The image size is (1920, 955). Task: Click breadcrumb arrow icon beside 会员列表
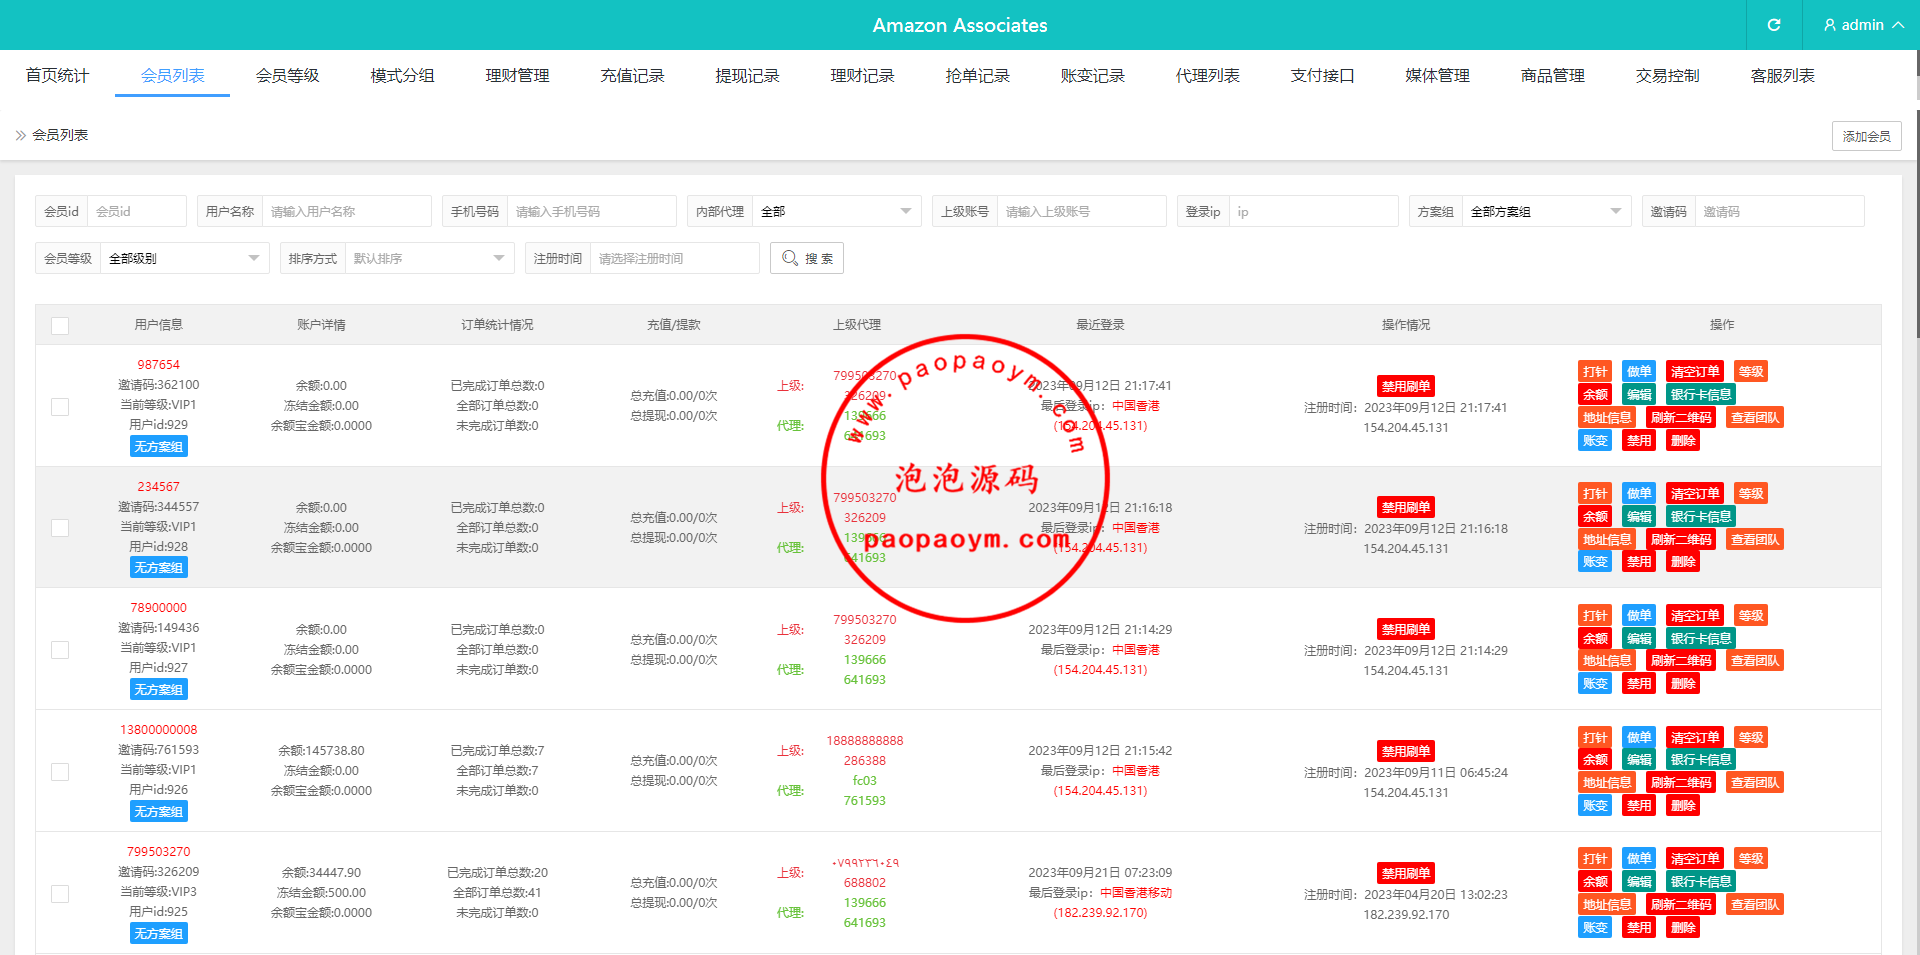tap(21, 135)
